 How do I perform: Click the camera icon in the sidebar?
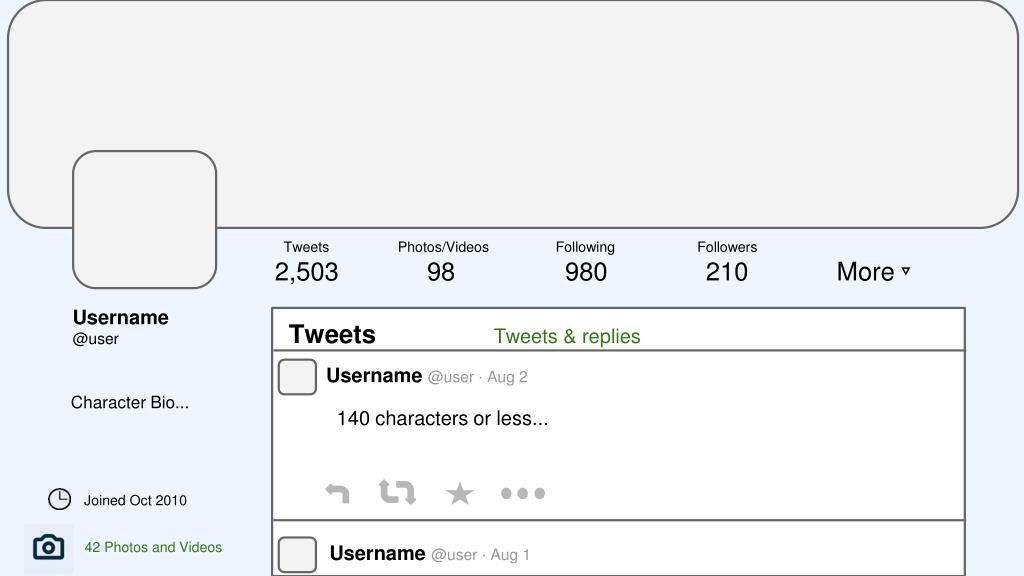pos(49,547)
